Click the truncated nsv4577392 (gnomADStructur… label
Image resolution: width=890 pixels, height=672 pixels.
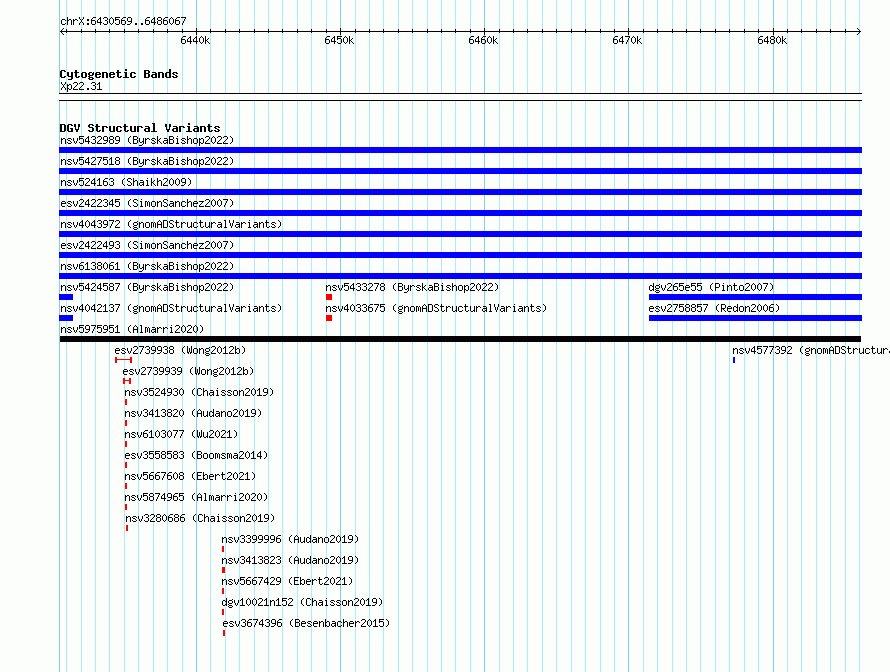click(x=811, y=350)
